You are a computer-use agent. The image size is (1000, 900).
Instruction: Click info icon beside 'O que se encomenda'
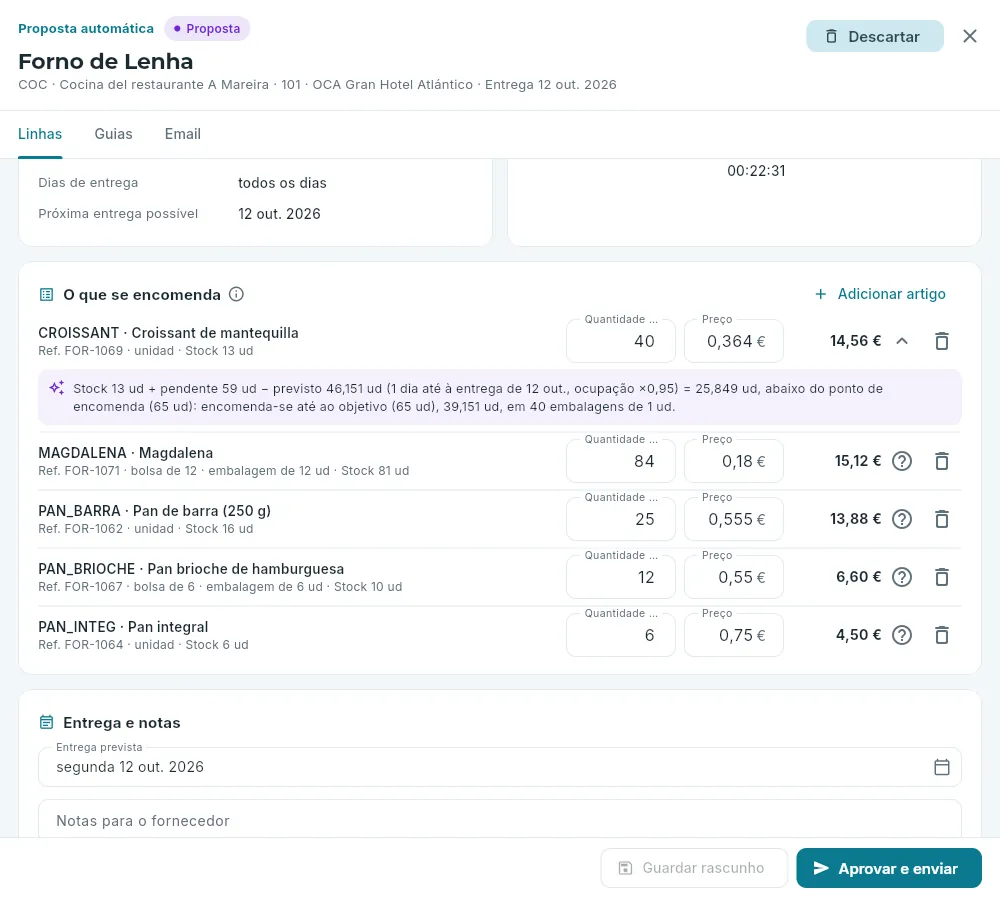point(236,294)
